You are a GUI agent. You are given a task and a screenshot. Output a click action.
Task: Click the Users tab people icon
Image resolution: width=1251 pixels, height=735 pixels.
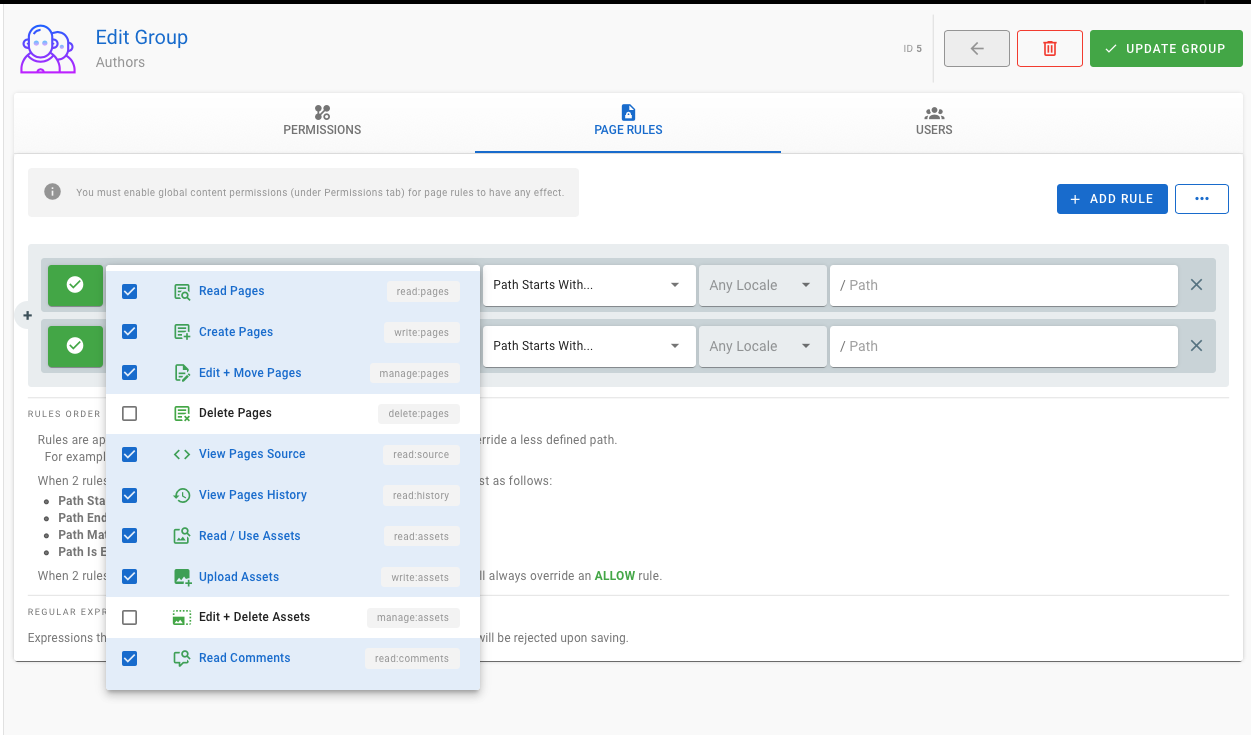(934, 112)
